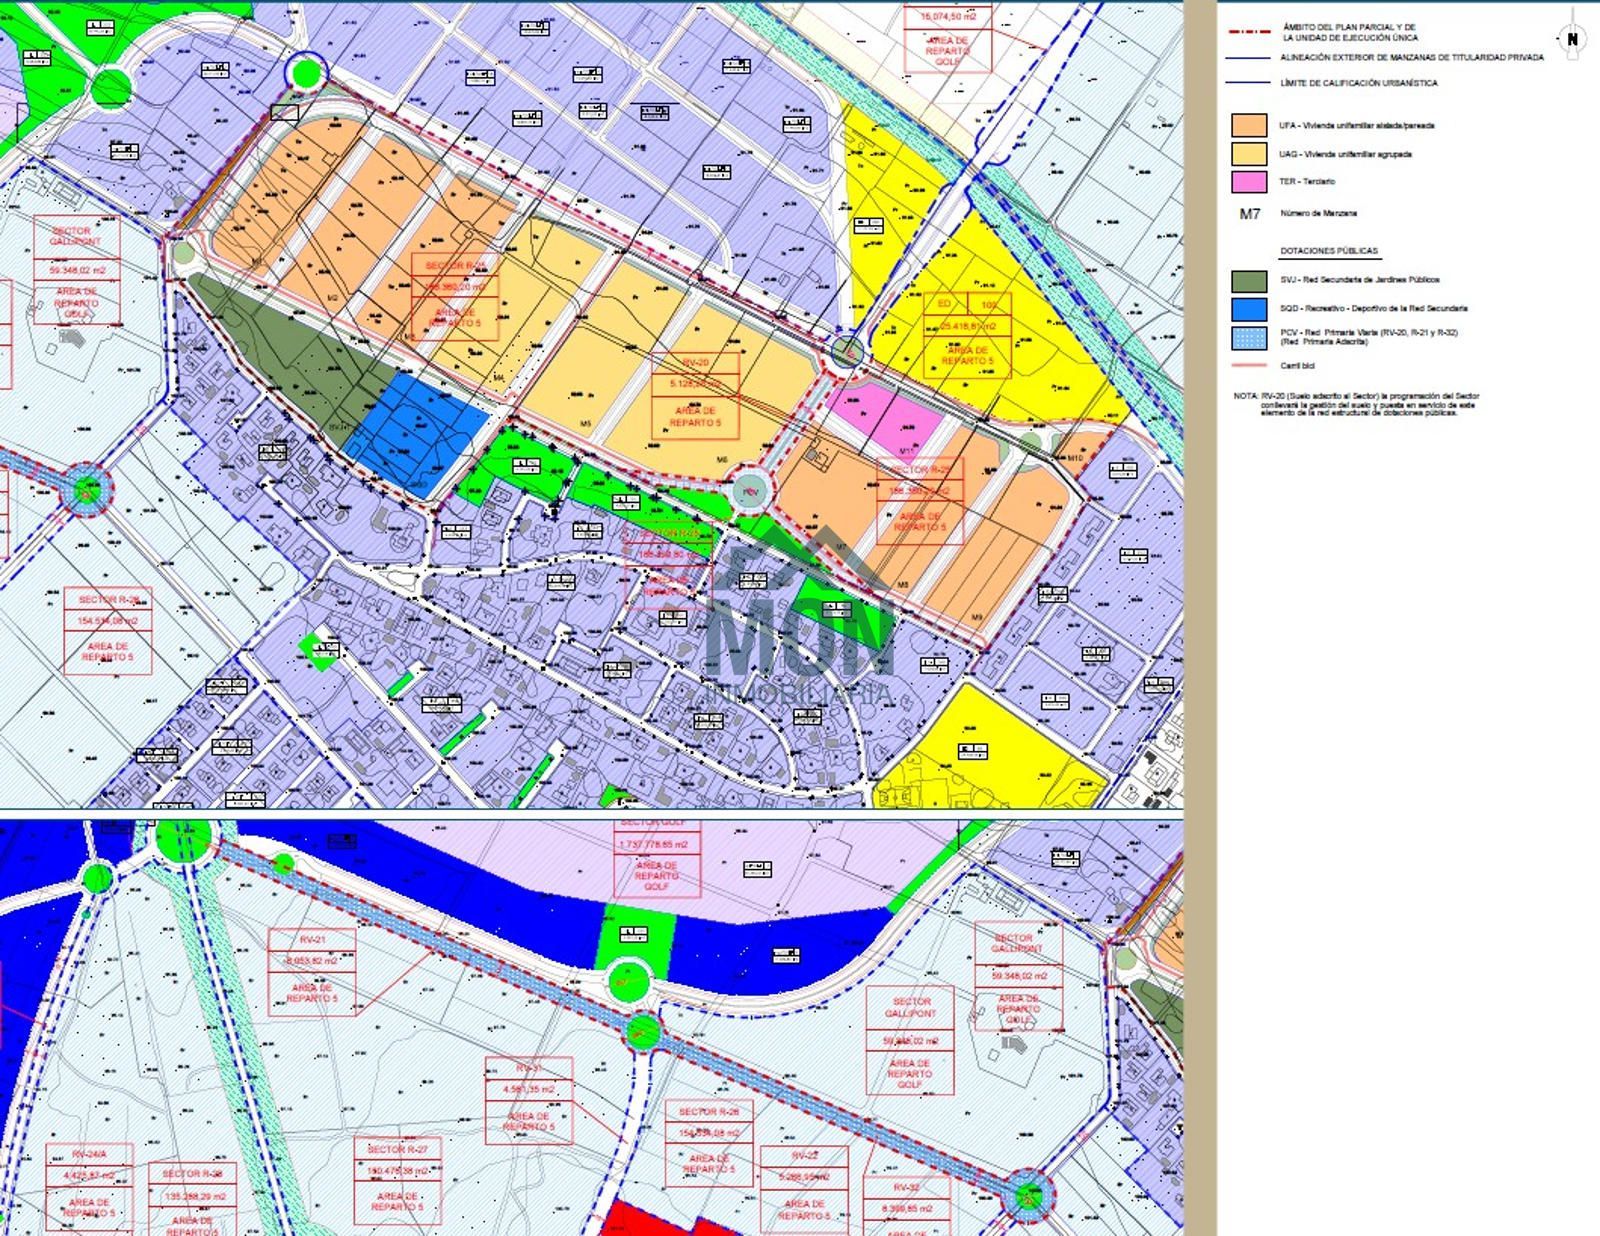
Task: Select the UFA orange legend swatch
Action: [1249, 125]
